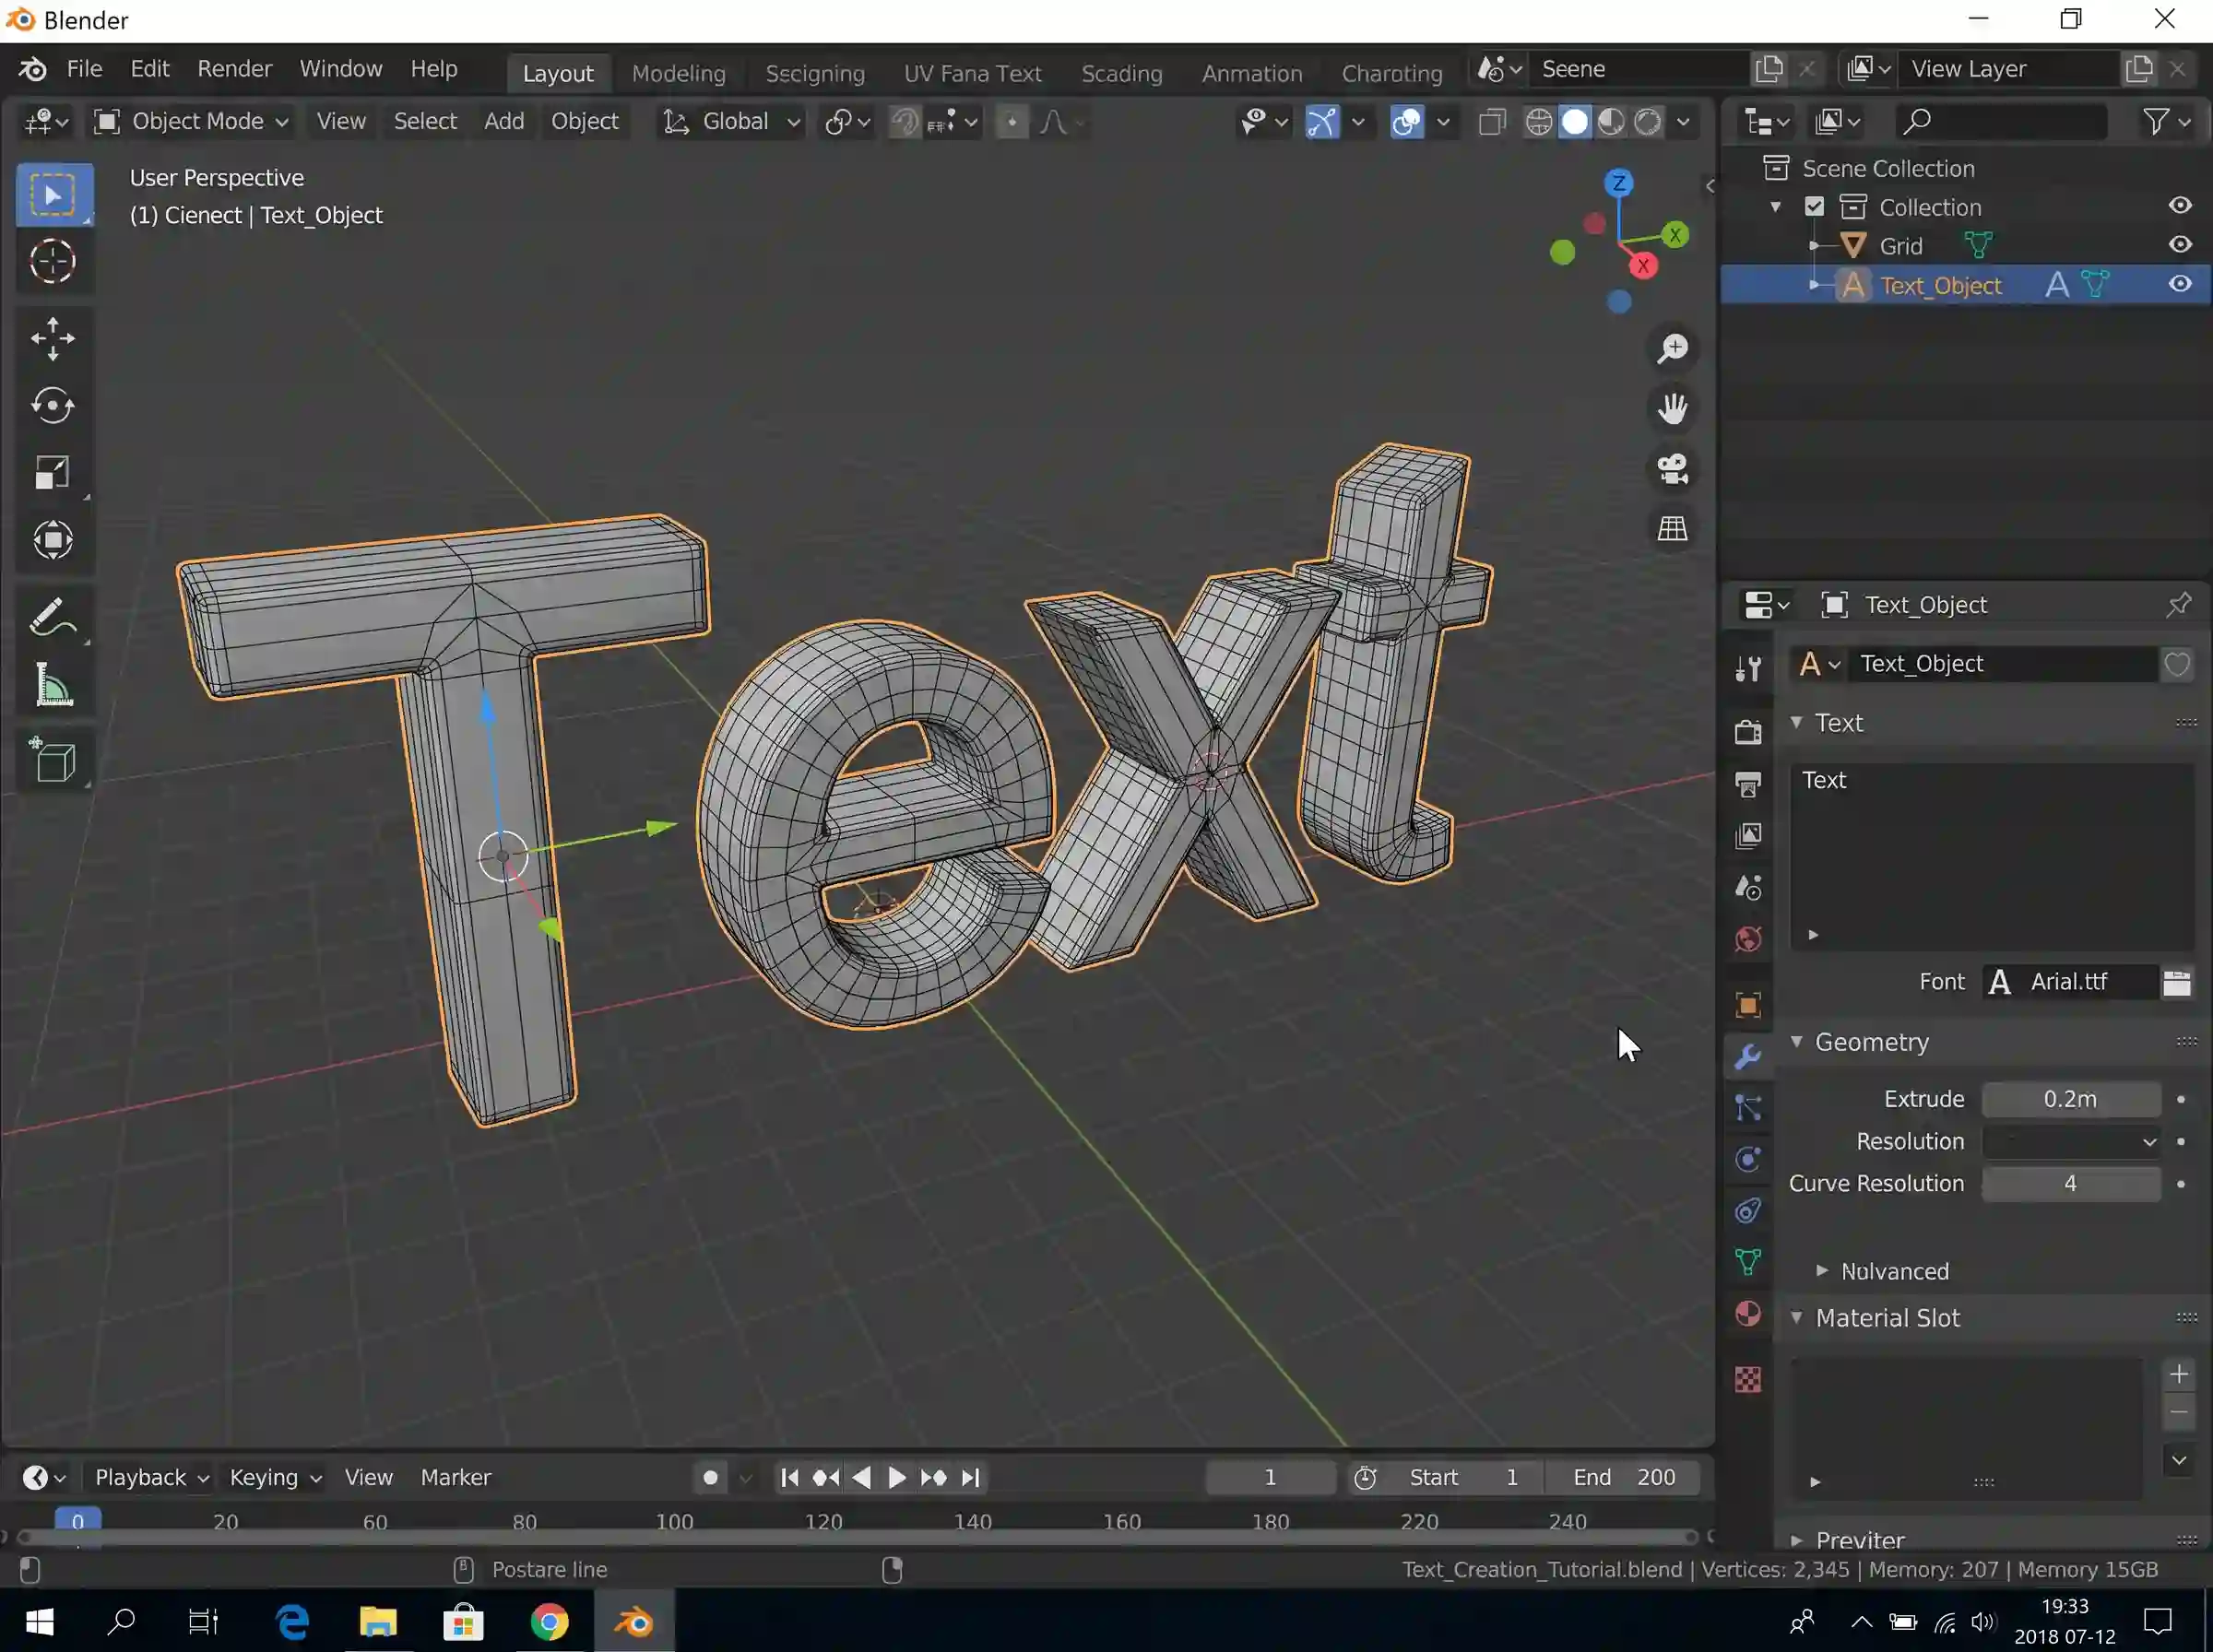This screenshot has height=1652, width=2213.
Task: Open the Playback menu in timeline
Action: (151, 1477)
